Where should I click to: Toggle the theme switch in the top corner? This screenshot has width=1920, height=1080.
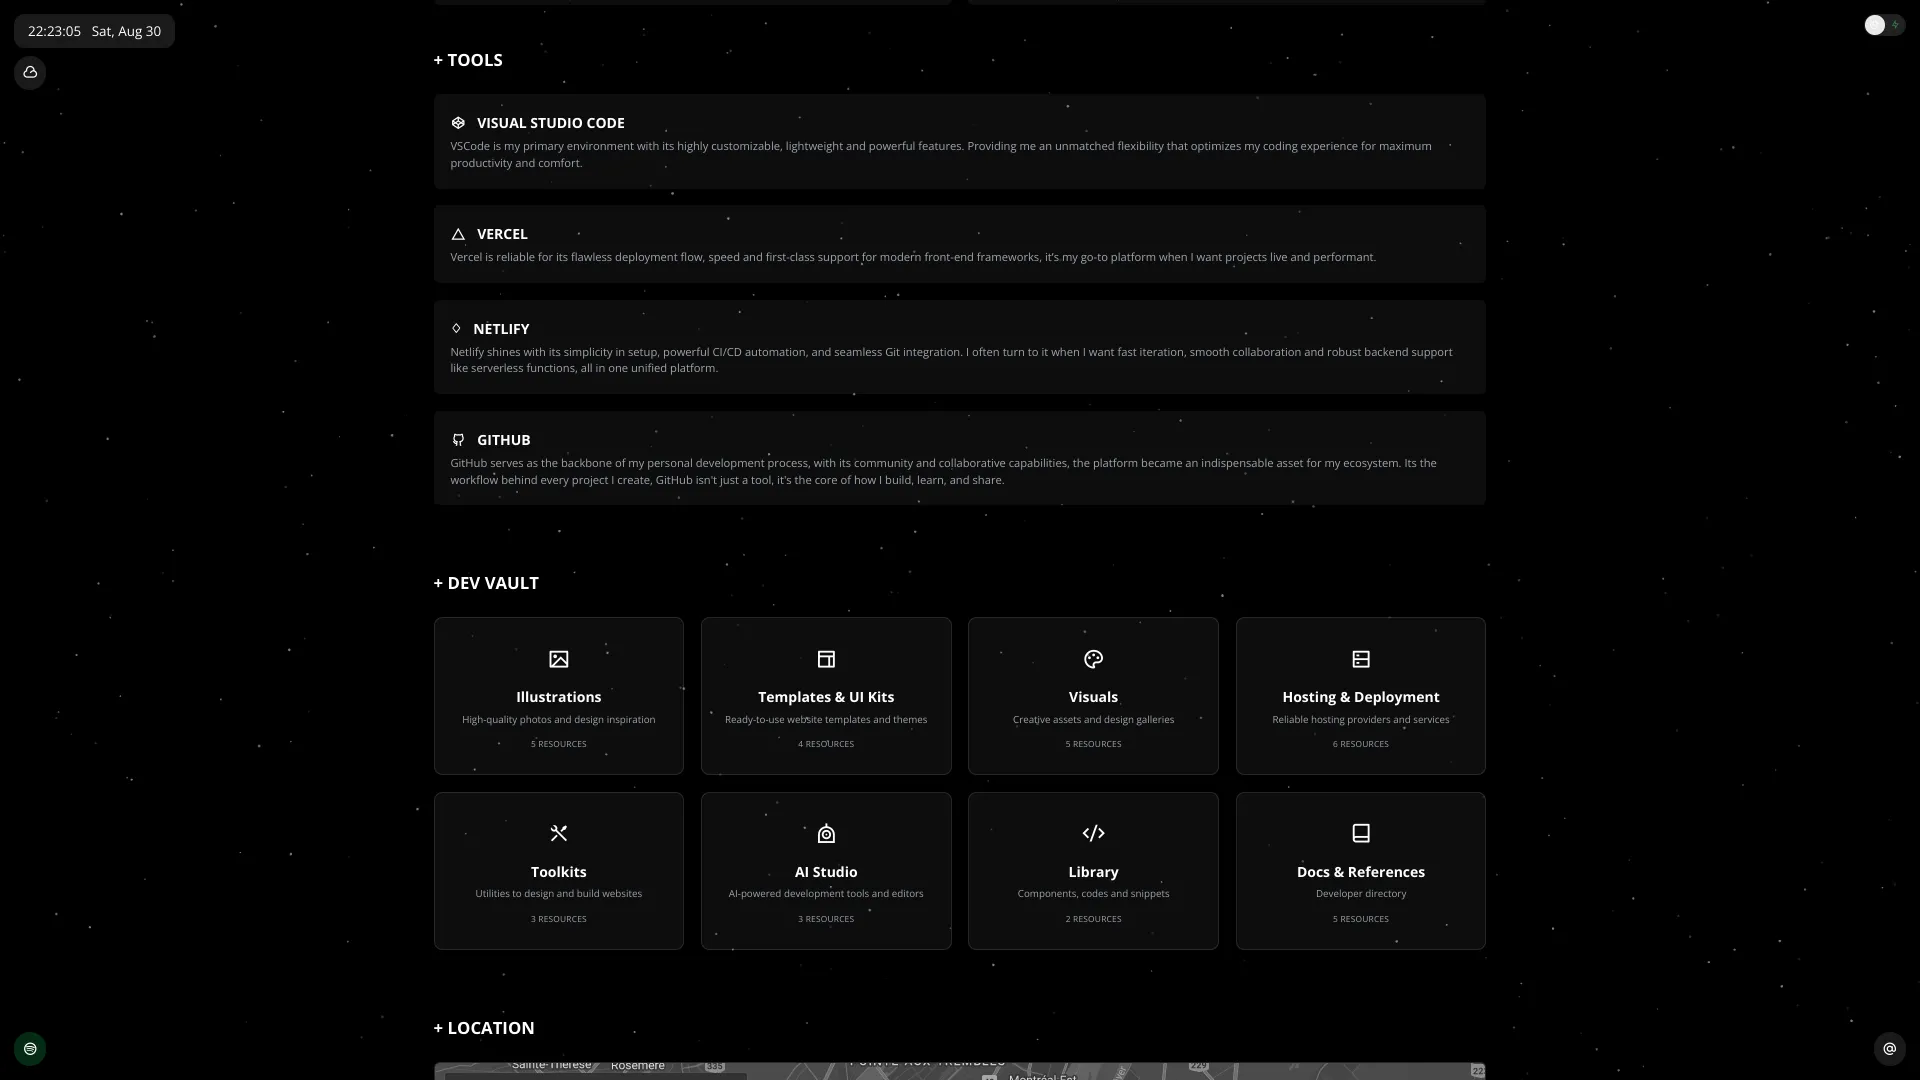pyautogui.click(x=1884, y=25)
